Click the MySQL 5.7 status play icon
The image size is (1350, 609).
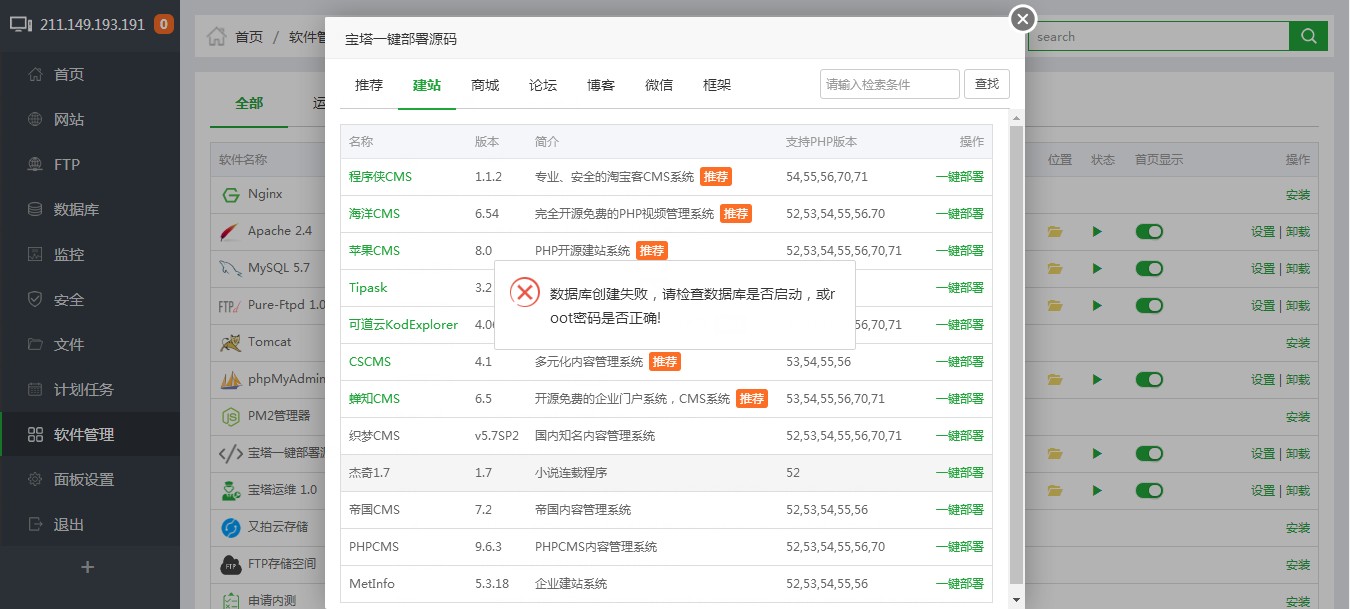click(x=1097, y=269)
